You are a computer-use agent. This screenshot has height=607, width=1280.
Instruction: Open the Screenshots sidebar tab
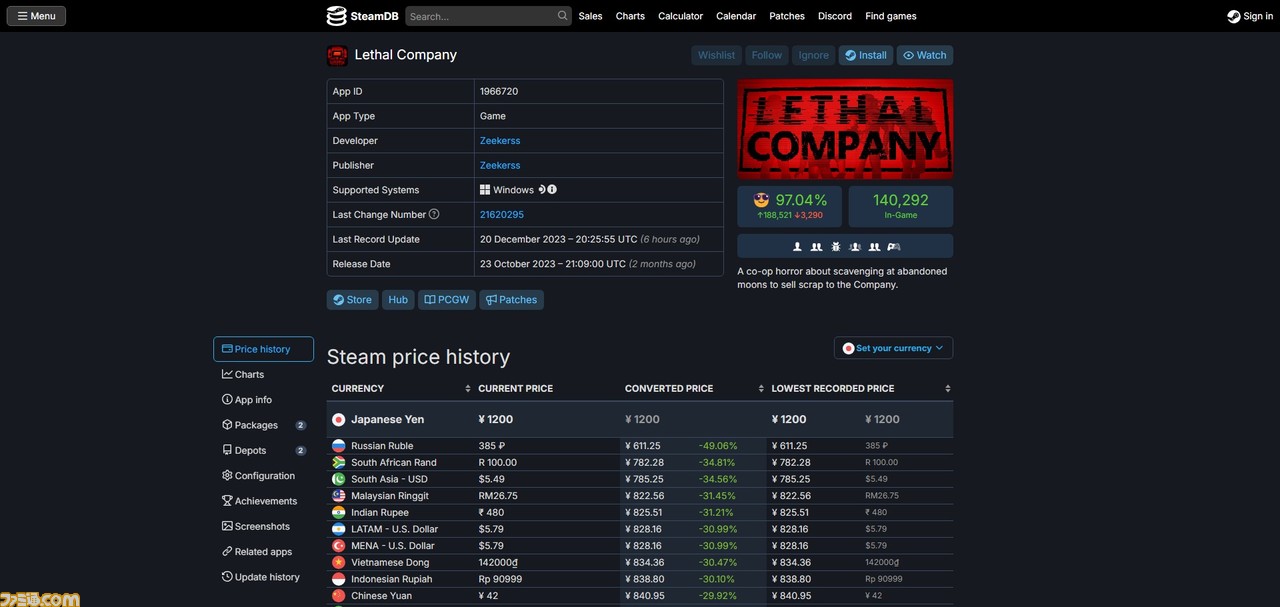[x=263, y=526]
